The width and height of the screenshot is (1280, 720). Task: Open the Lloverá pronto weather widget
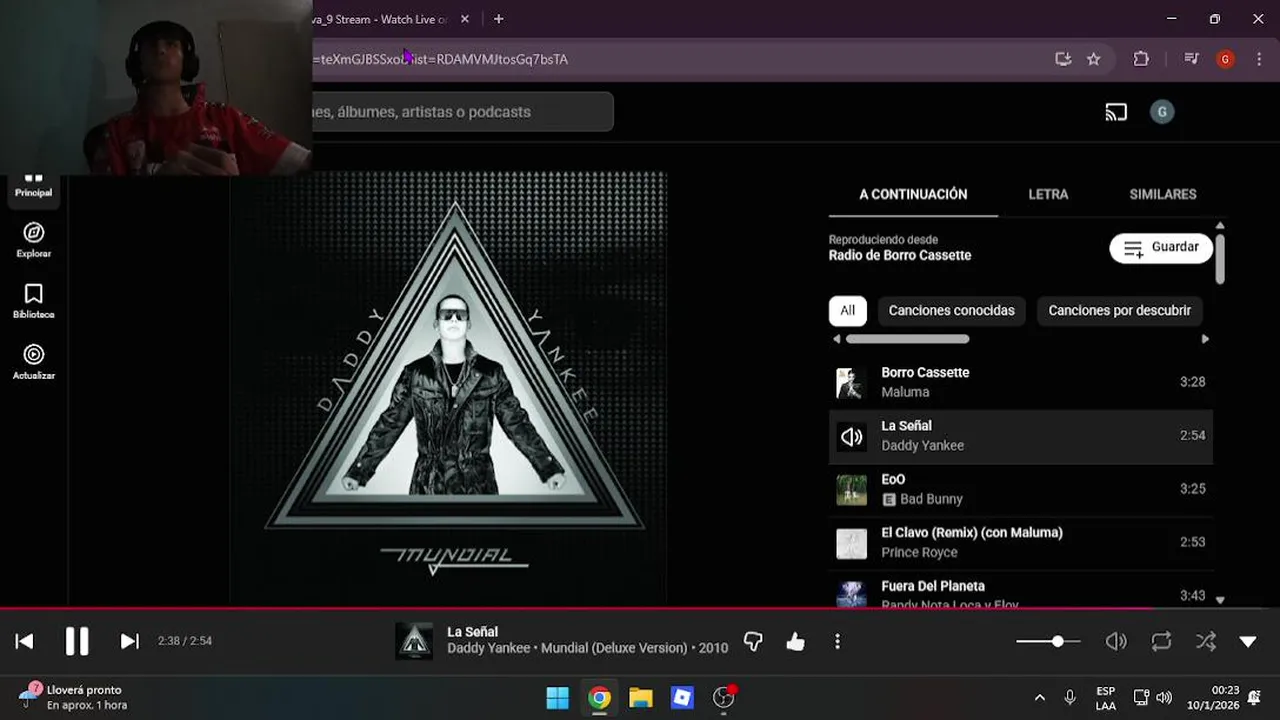tap(73, 697)
